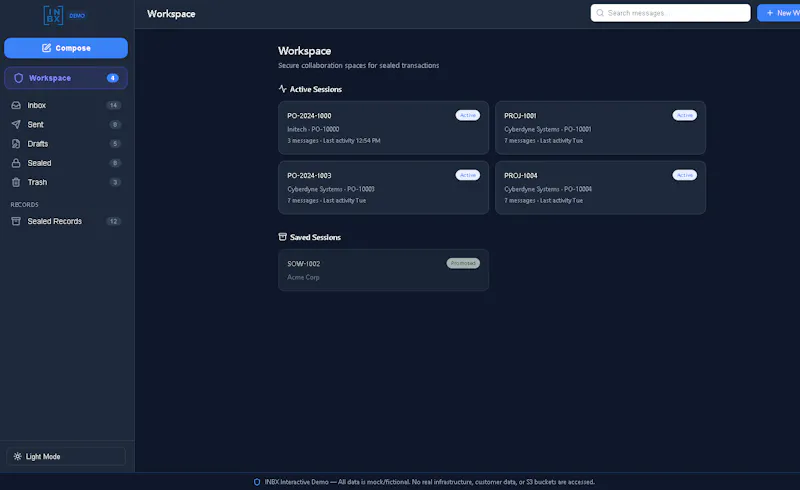Image resolution: width=800 pixels, height=490 pixels.
Task: Open the PO-2024-1000 session card
Action: (x=383, y=128)
